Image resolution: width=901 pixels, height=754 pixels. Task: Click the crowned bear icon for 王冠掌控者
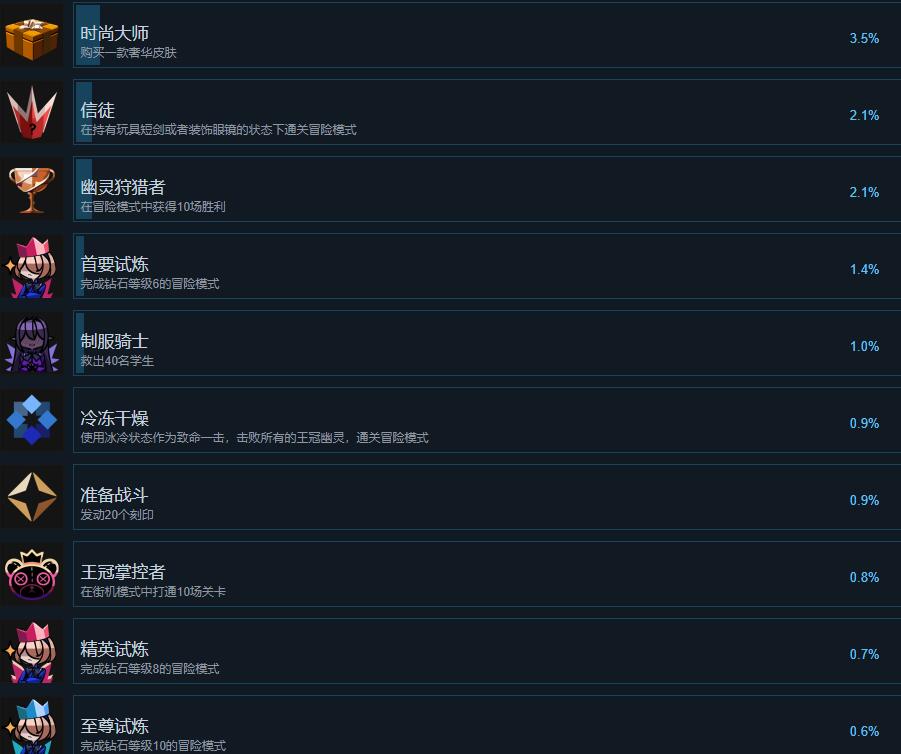pyautogui.click(x=32, y=575)
